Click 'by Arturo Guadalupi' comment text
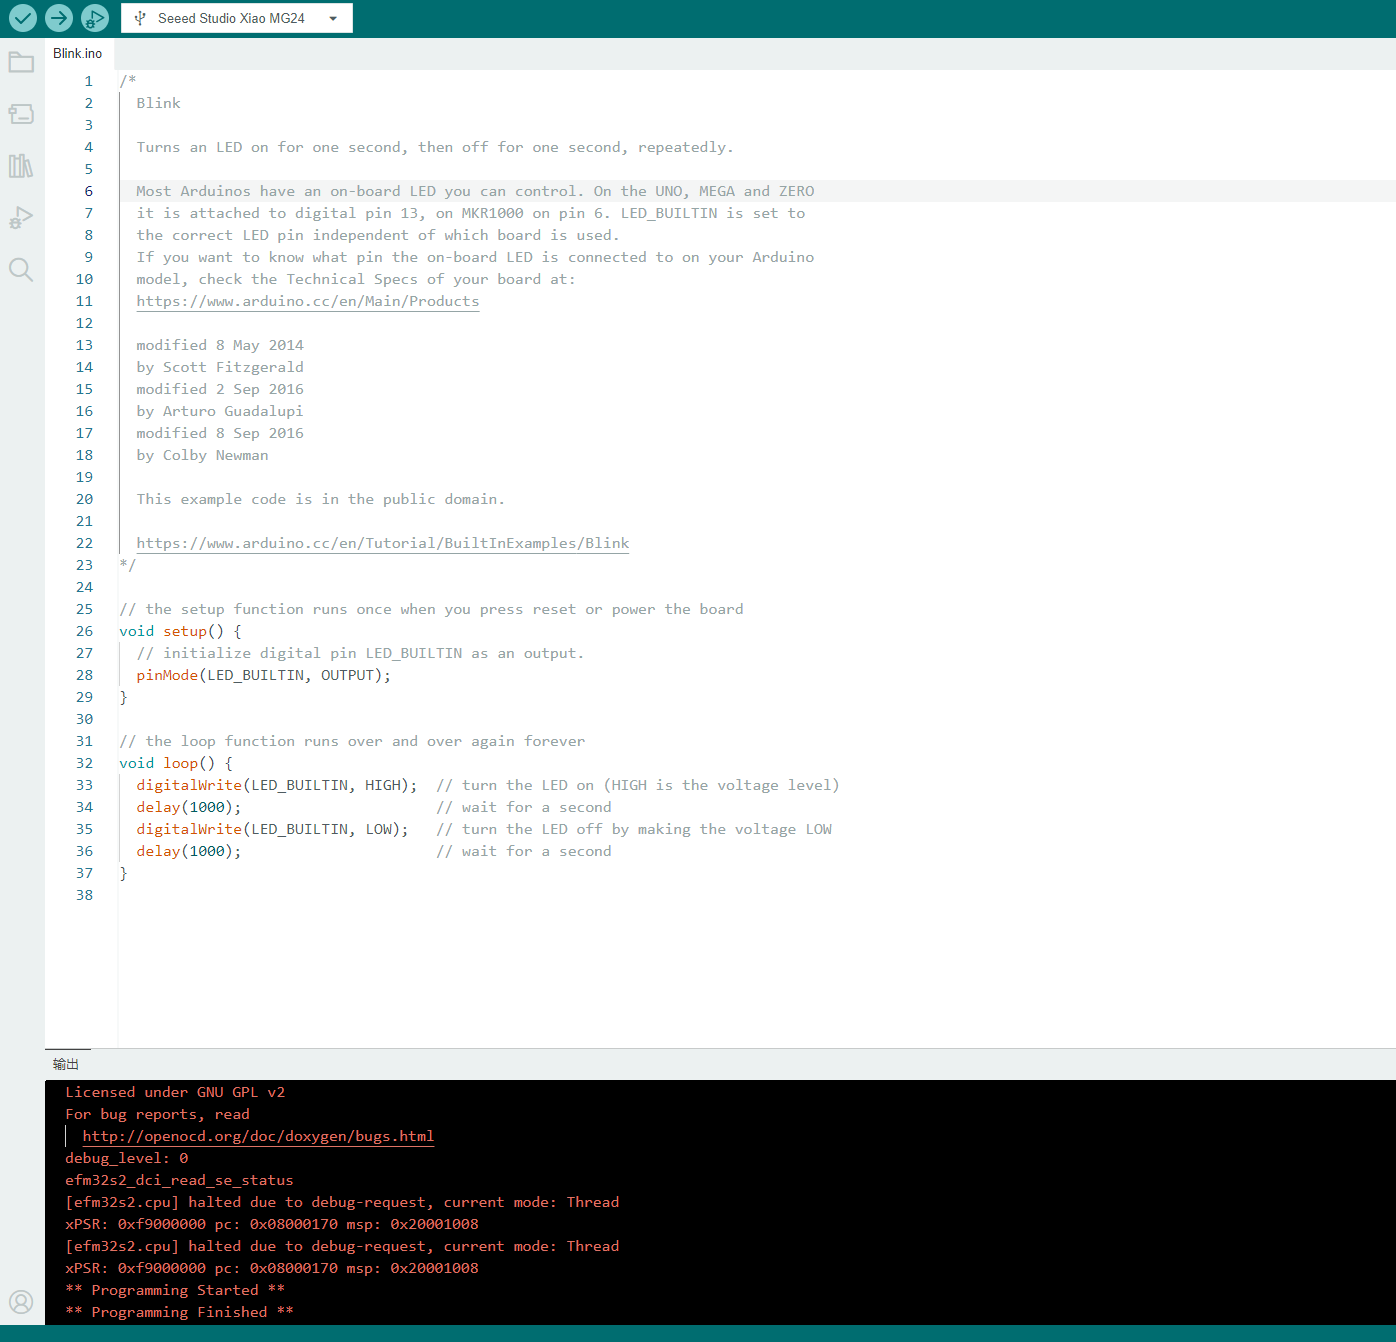 pos(220,411)
